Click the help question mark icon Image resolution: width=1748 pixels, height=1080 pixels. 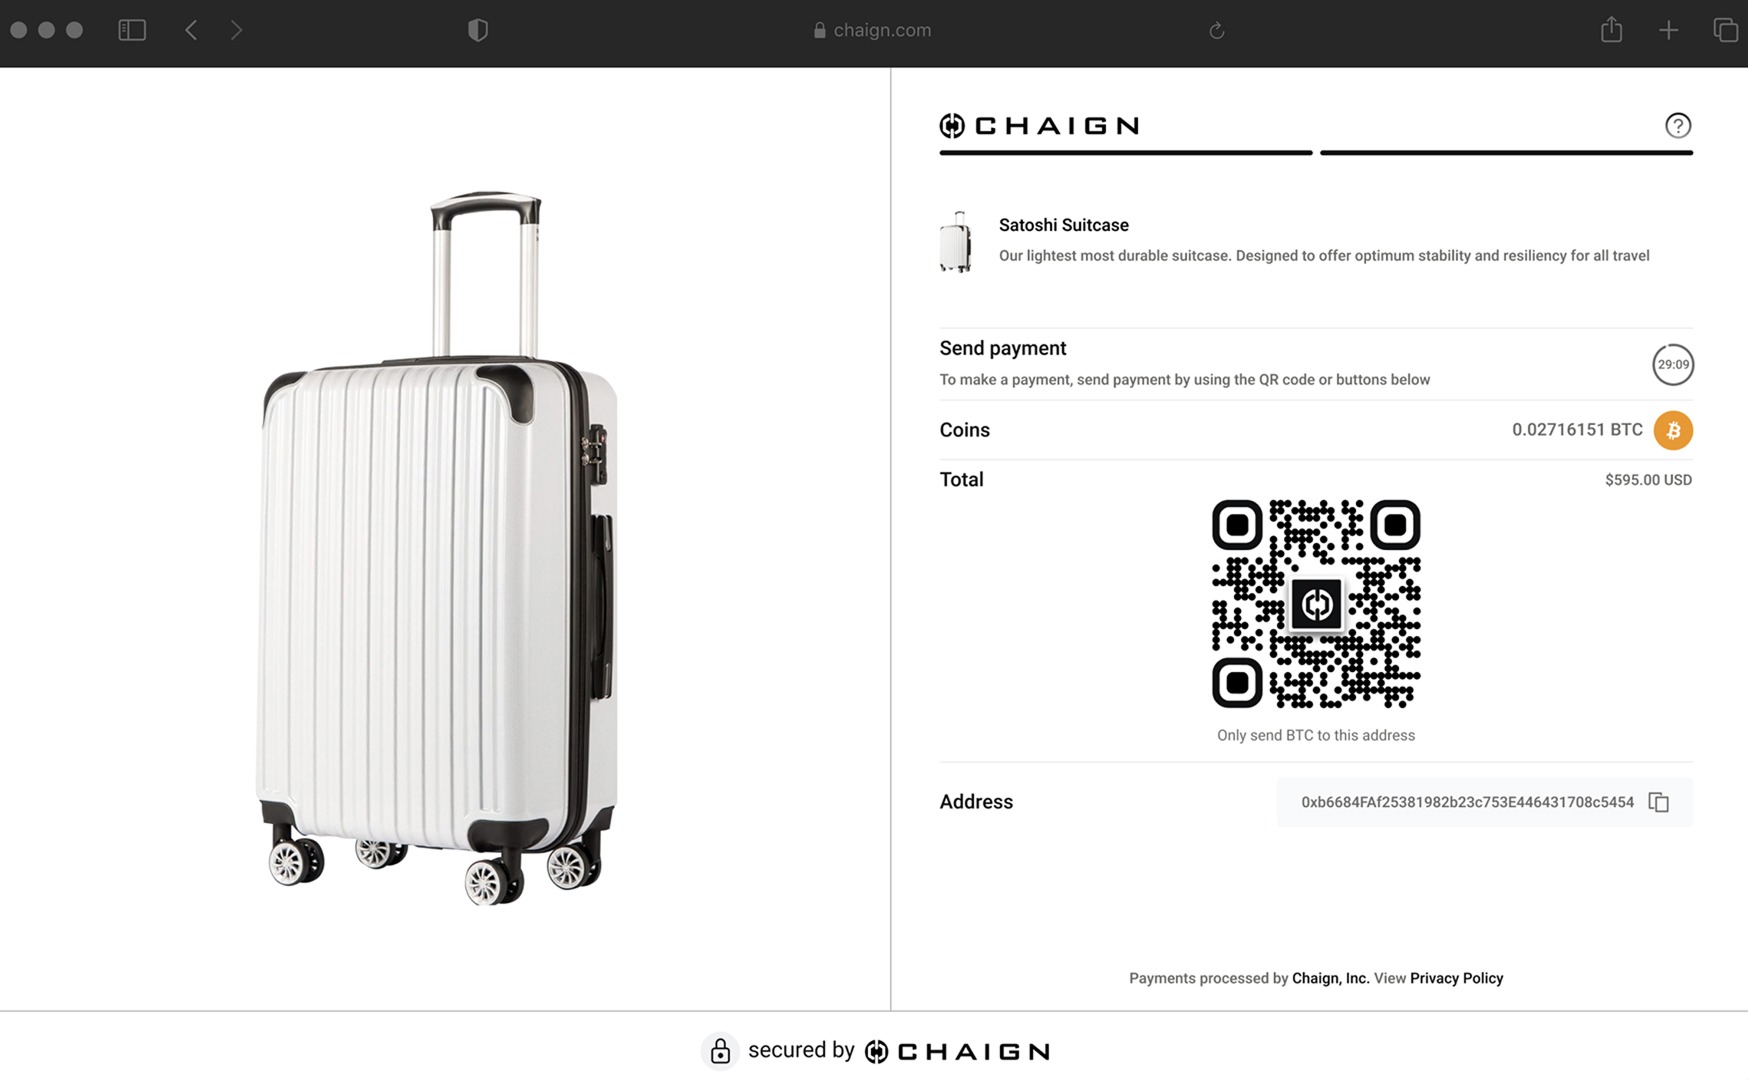tap(1677, 125)
